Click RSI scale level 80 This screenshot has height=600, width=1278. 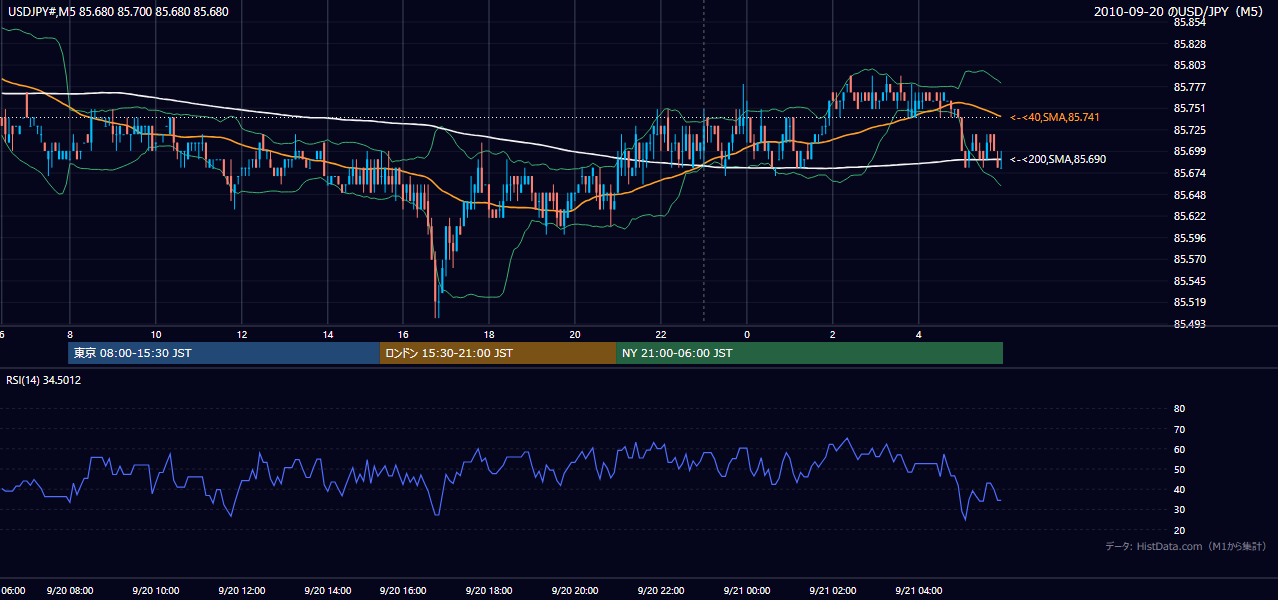[x=1179, y=409]
